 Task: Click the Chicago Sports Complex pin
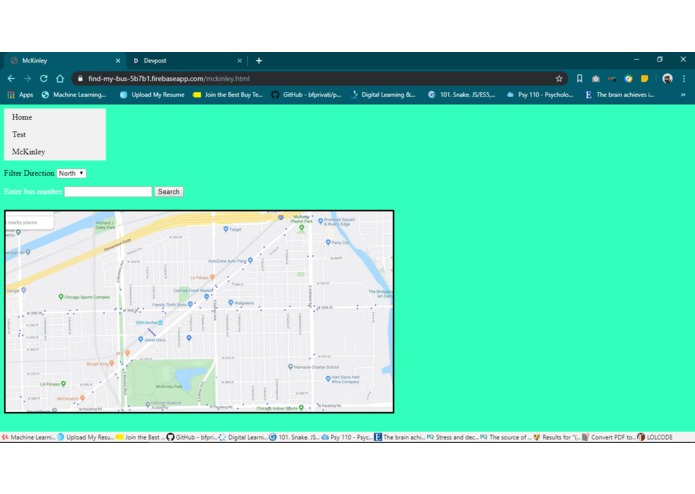[61, 296]
